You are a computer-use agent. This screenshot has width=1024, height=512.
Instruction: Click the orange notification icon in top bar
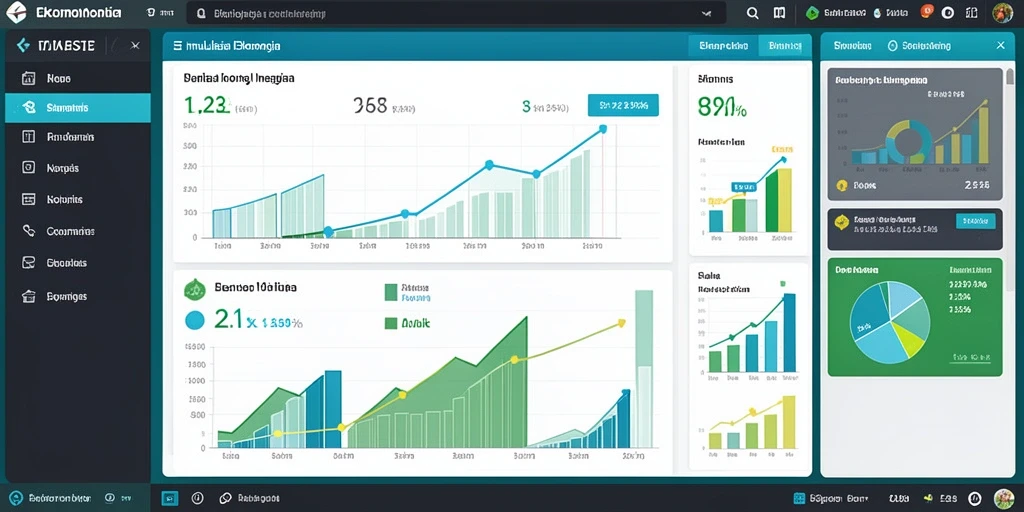point(926,12)
